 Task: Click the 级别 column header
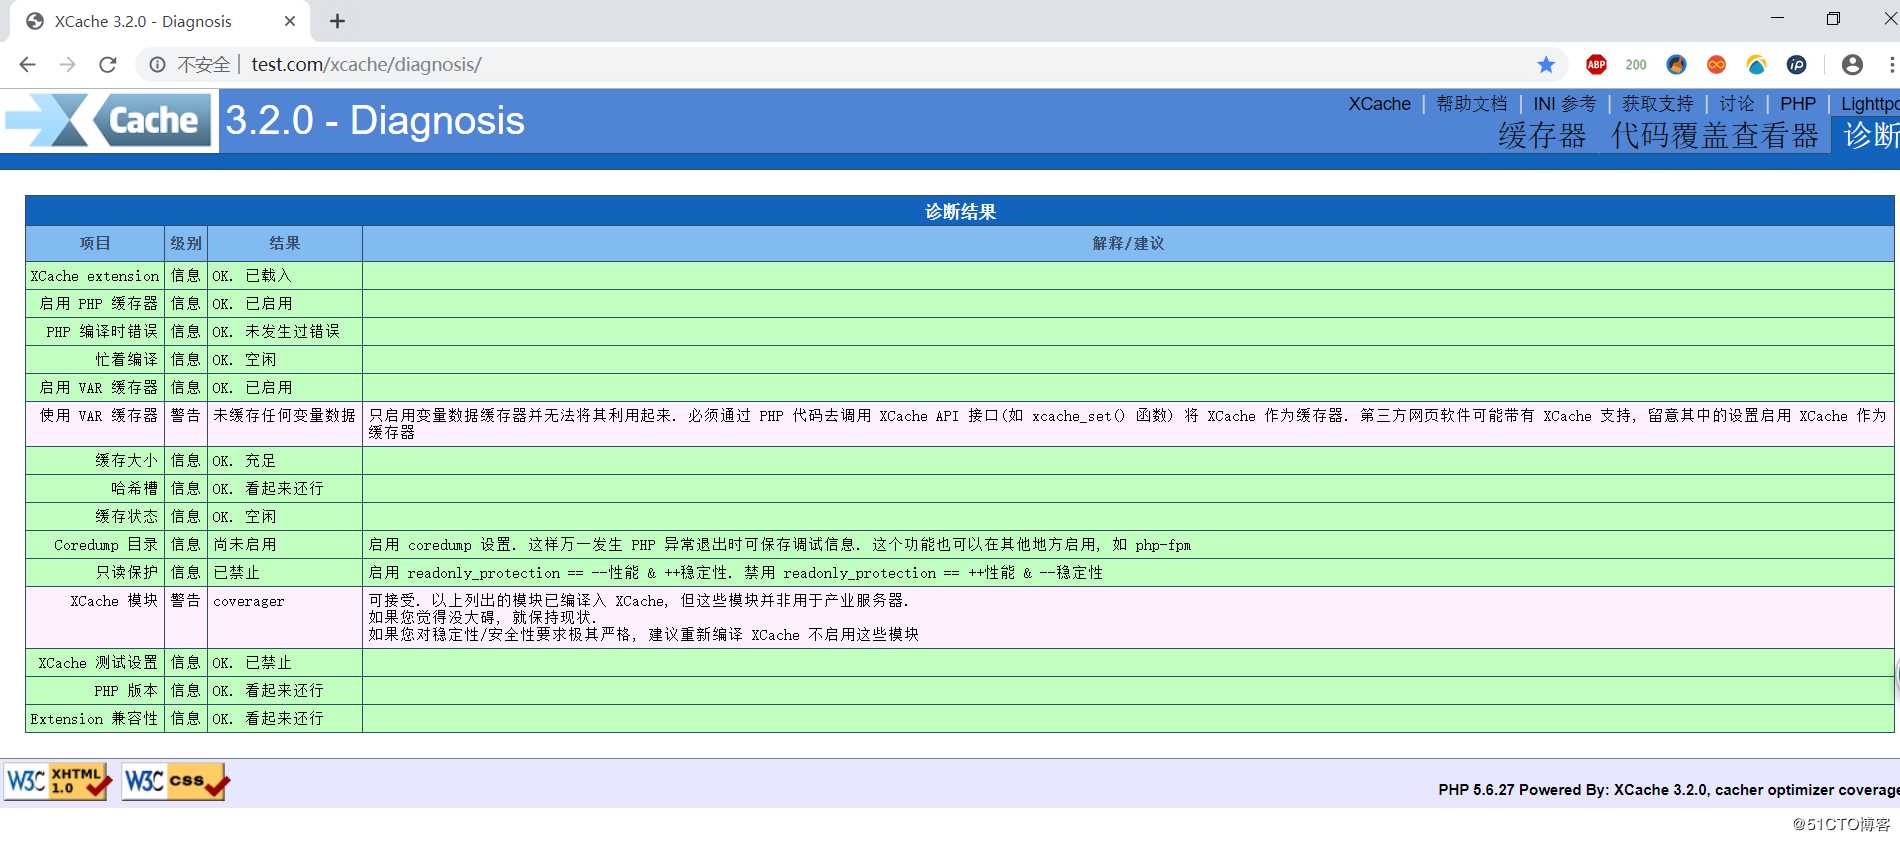pyautogui.click(x=186, y=243)
